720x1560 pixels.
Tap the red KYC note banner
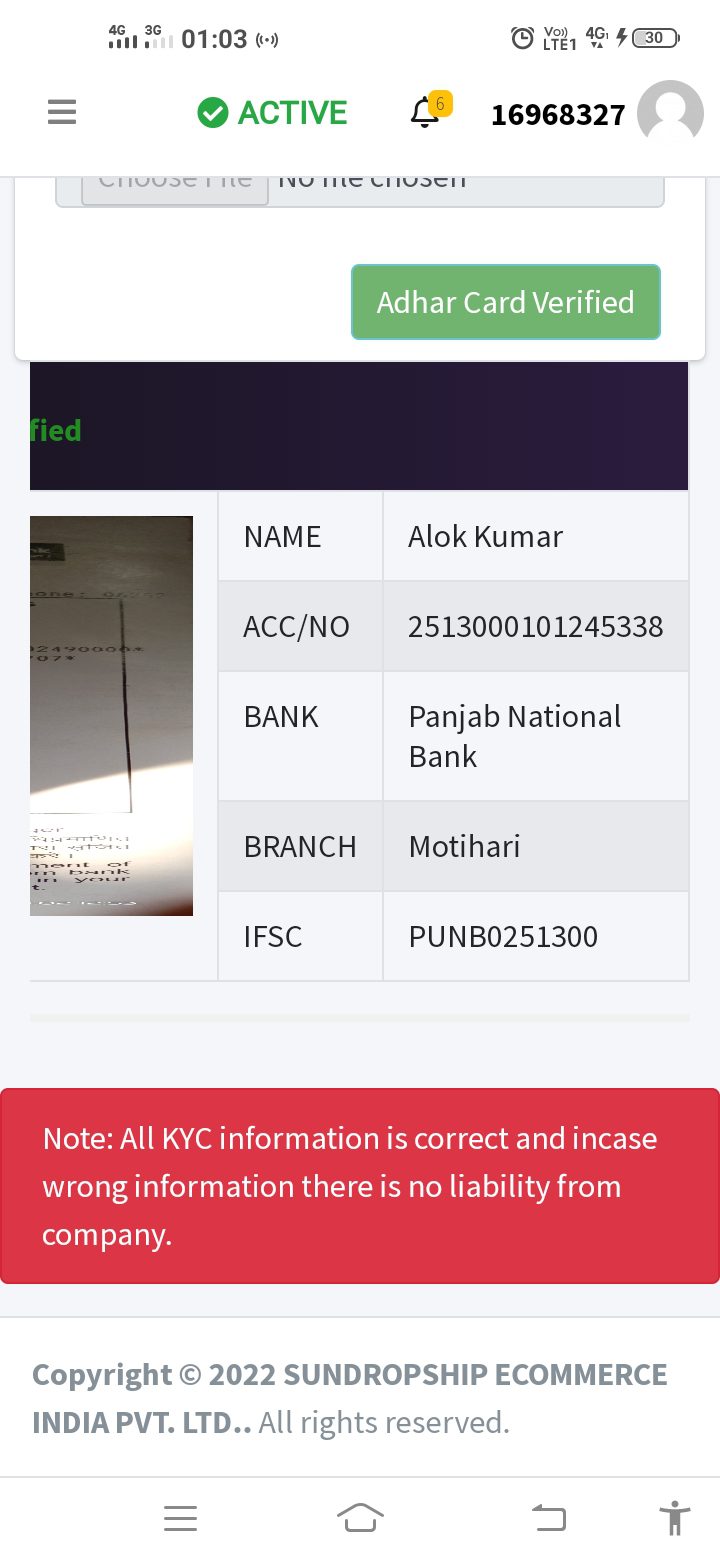click(360, 1186)
